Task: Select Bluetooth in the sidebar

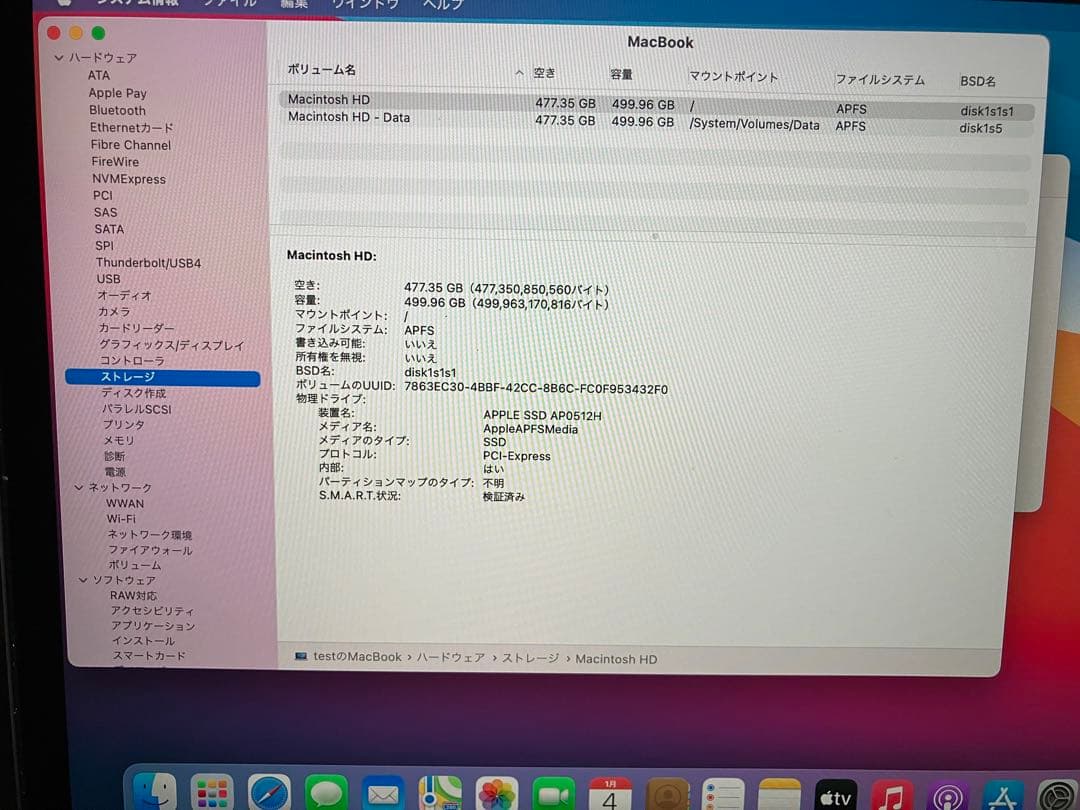Action: pyautogui.click(x=117, y=110)
